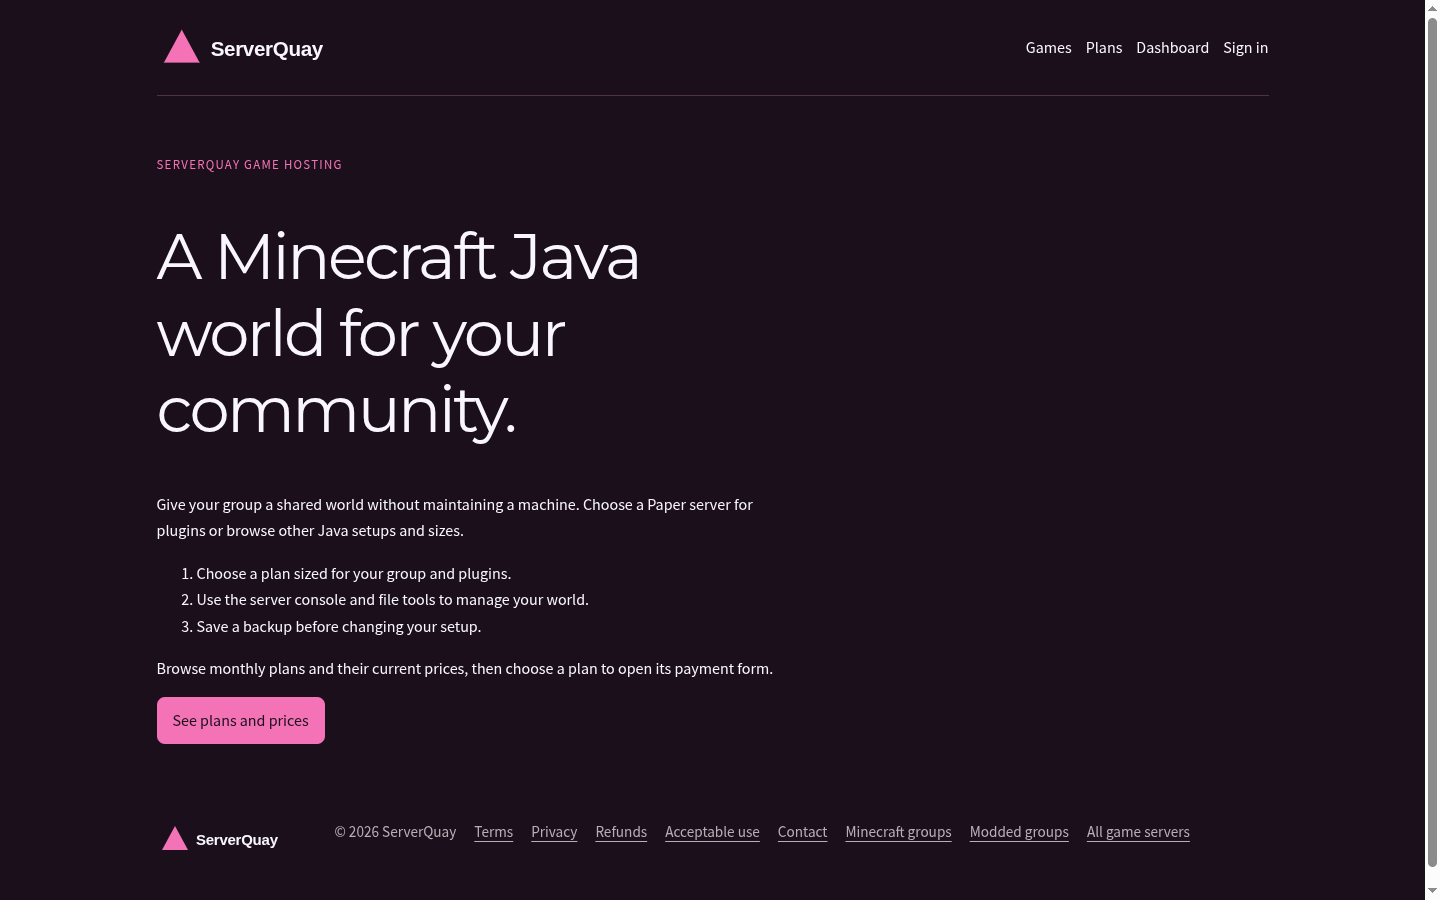Open the Minecraft groups link
The height and width of the screenshot is (900, 1440).
898,832
